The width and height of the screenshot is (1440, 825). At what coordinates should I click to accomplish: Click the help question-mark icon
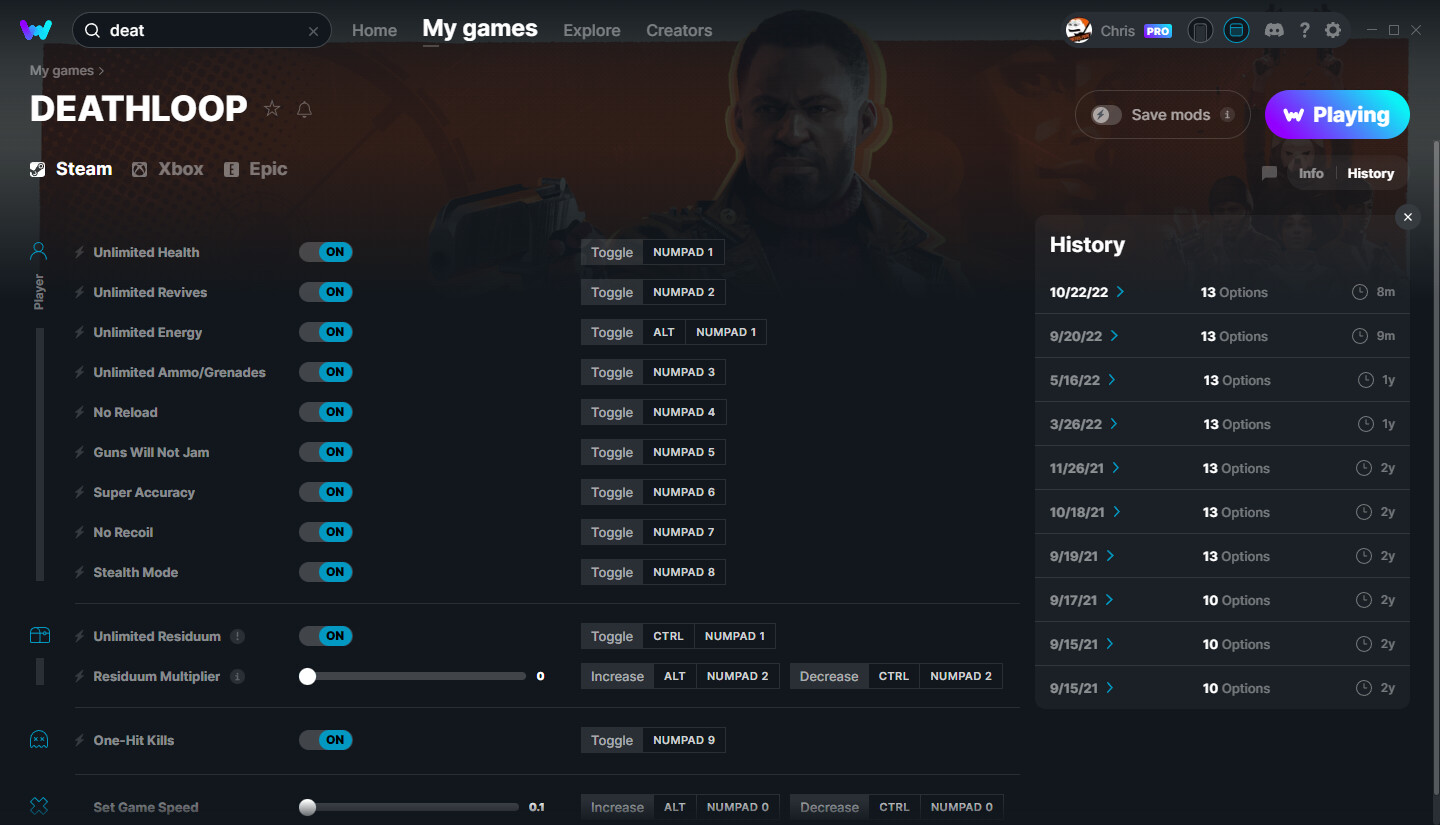pos(1305,30)
